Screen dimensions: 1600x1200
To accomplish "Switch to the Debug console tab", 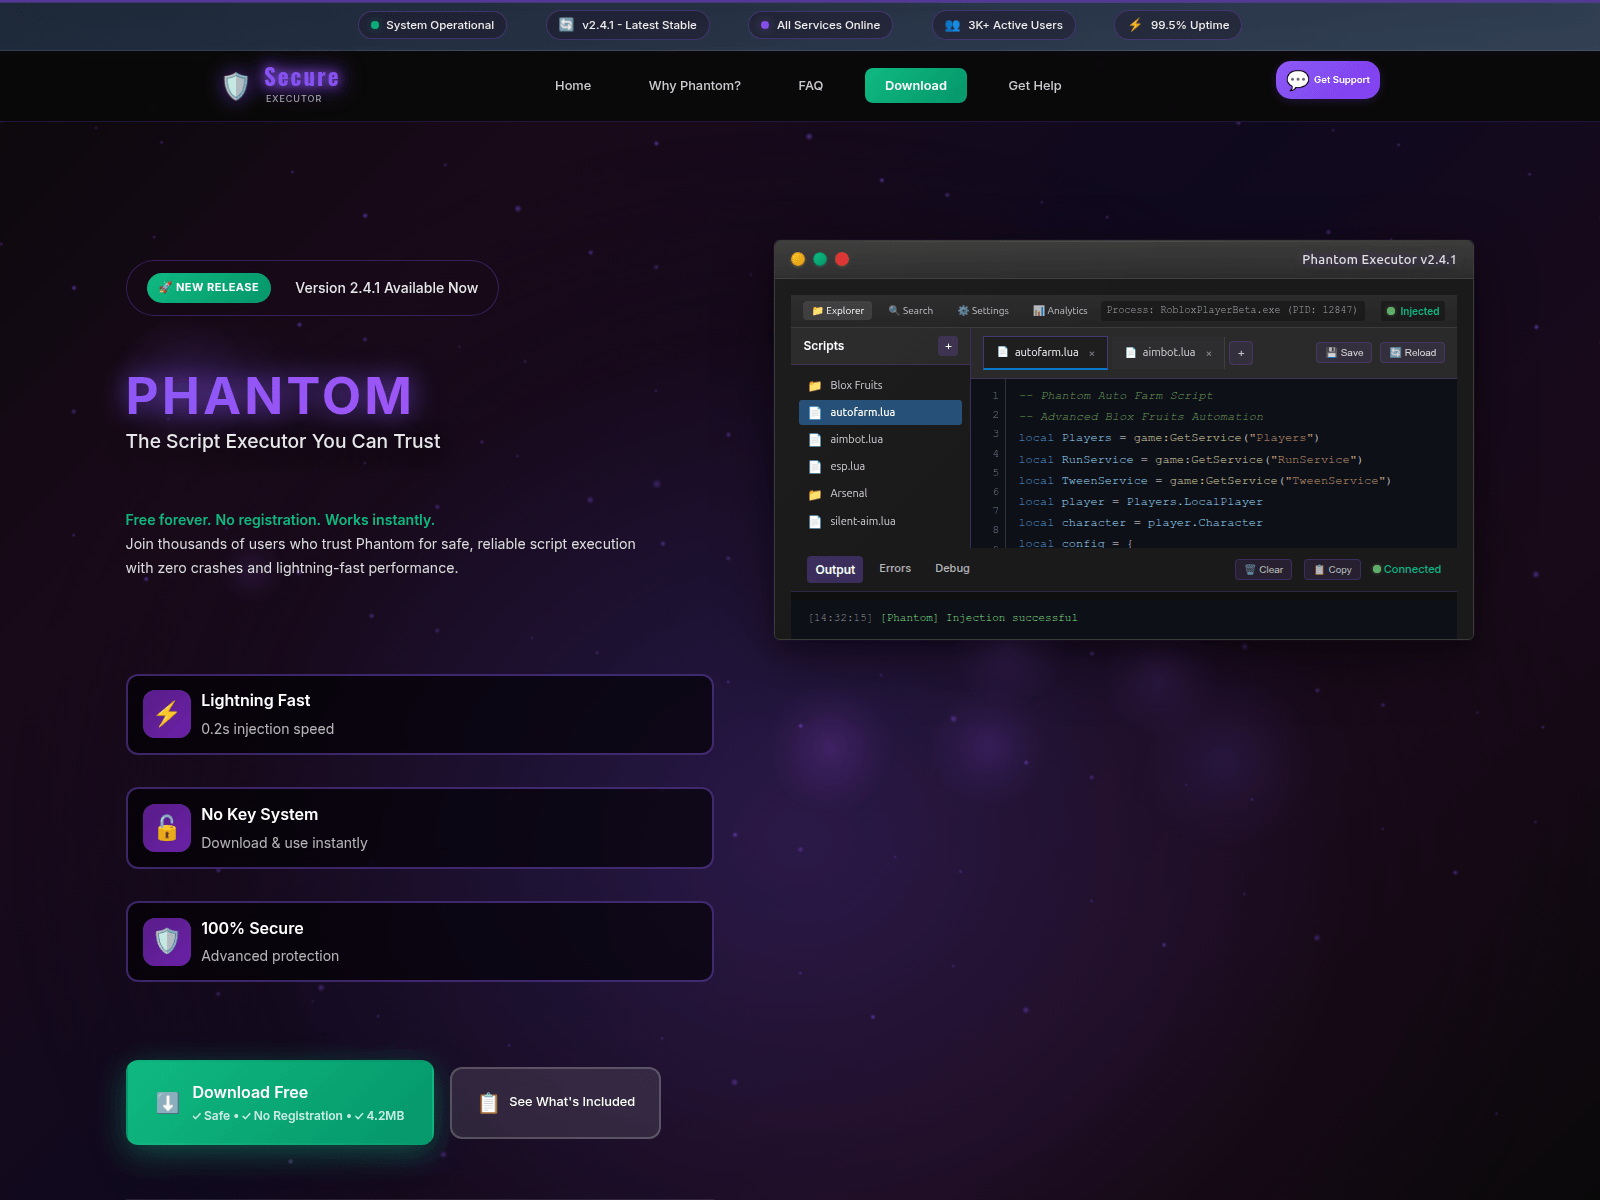I will (x=952, y=569).
